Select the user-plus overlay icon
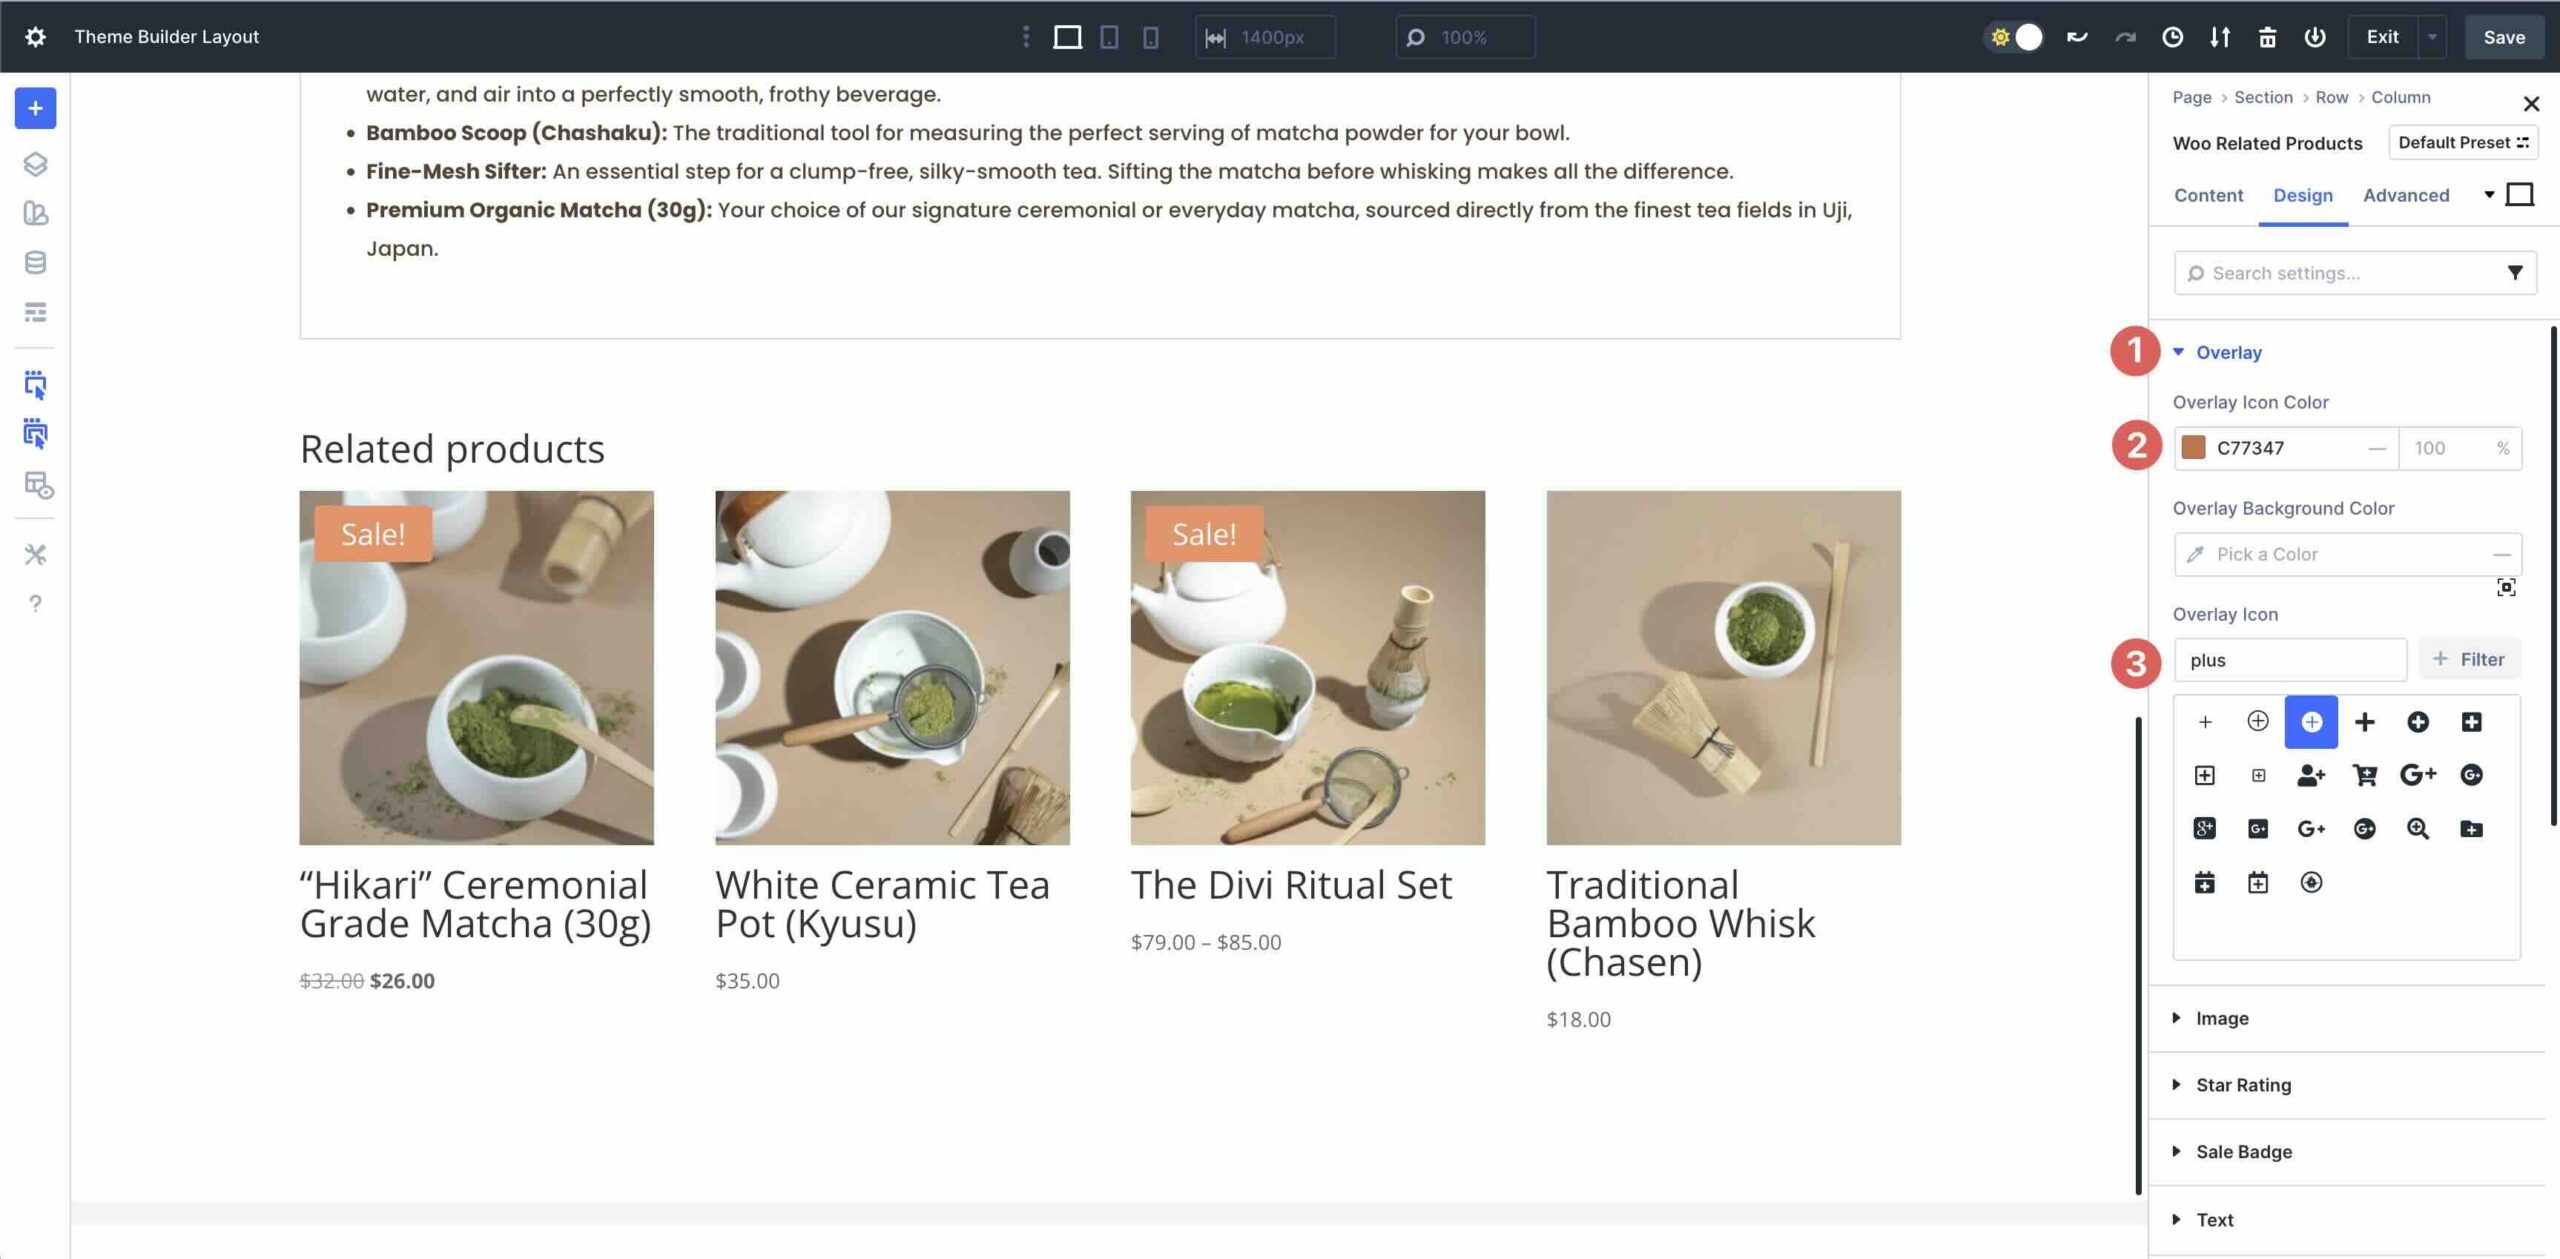 pos(2312,775)
